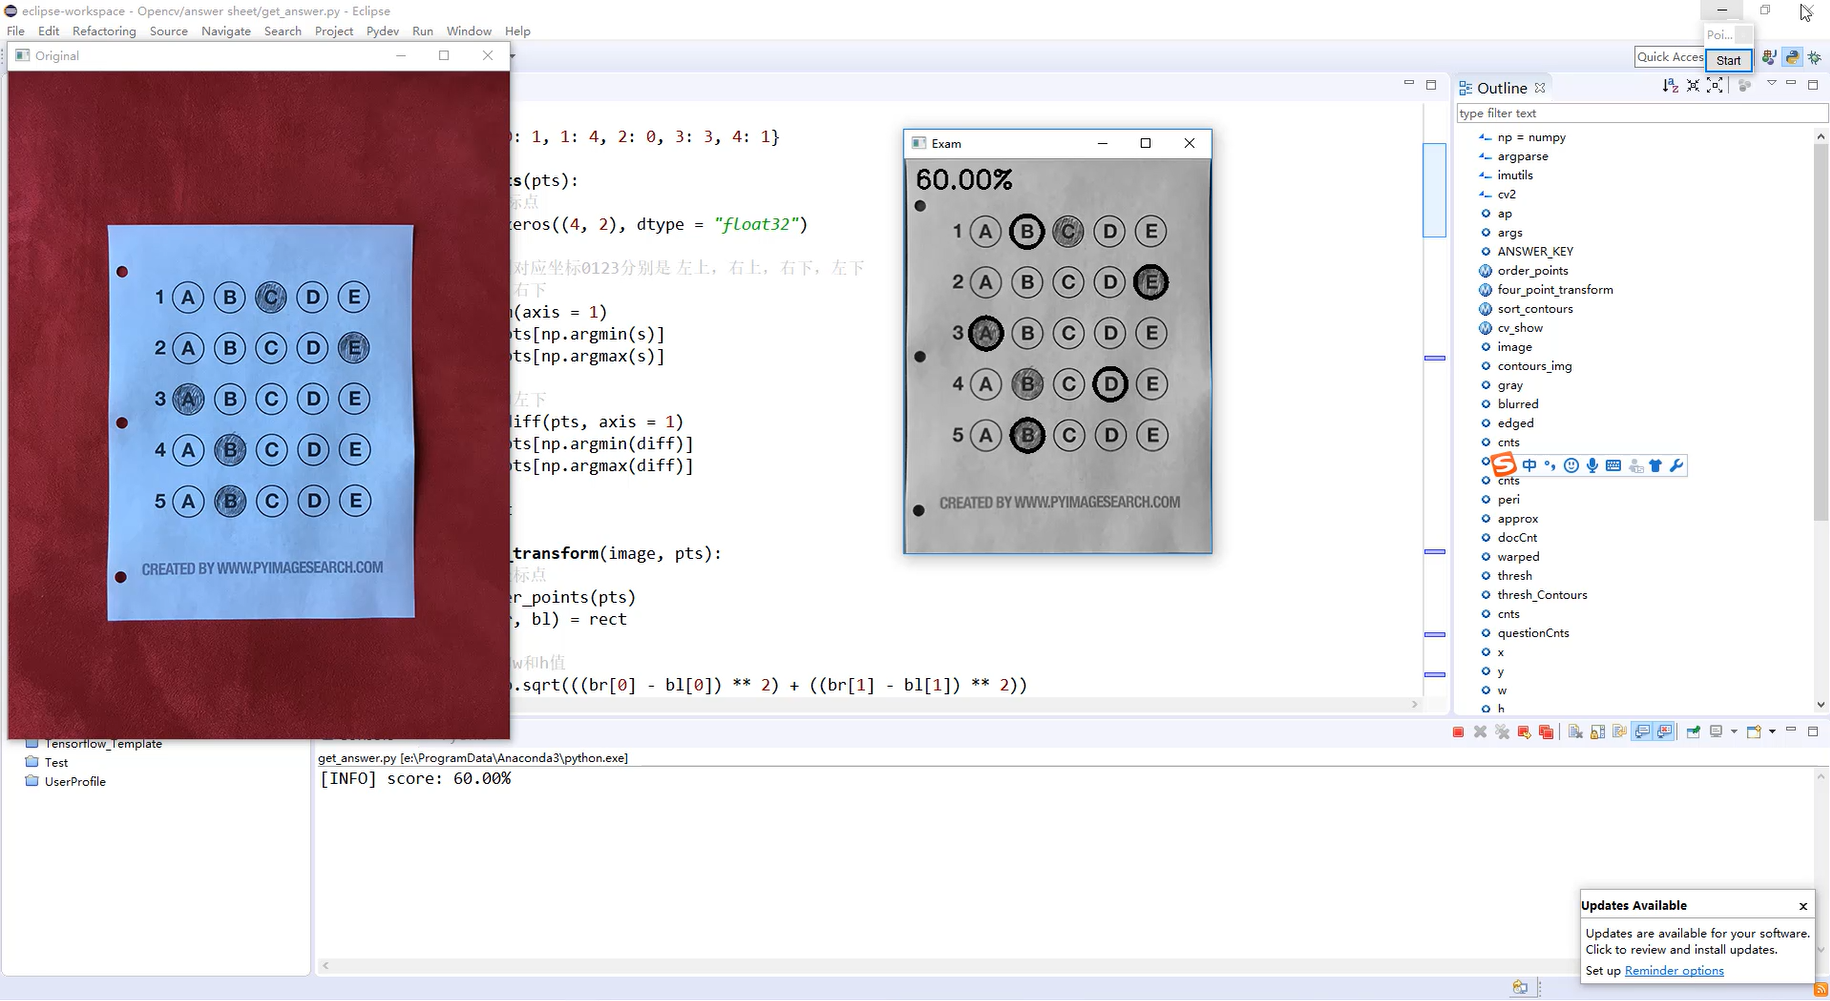Image resolution: width=1830 pixels, height=1001 pixels.
Task: Open the Window menu
Action: click(469, 31)
